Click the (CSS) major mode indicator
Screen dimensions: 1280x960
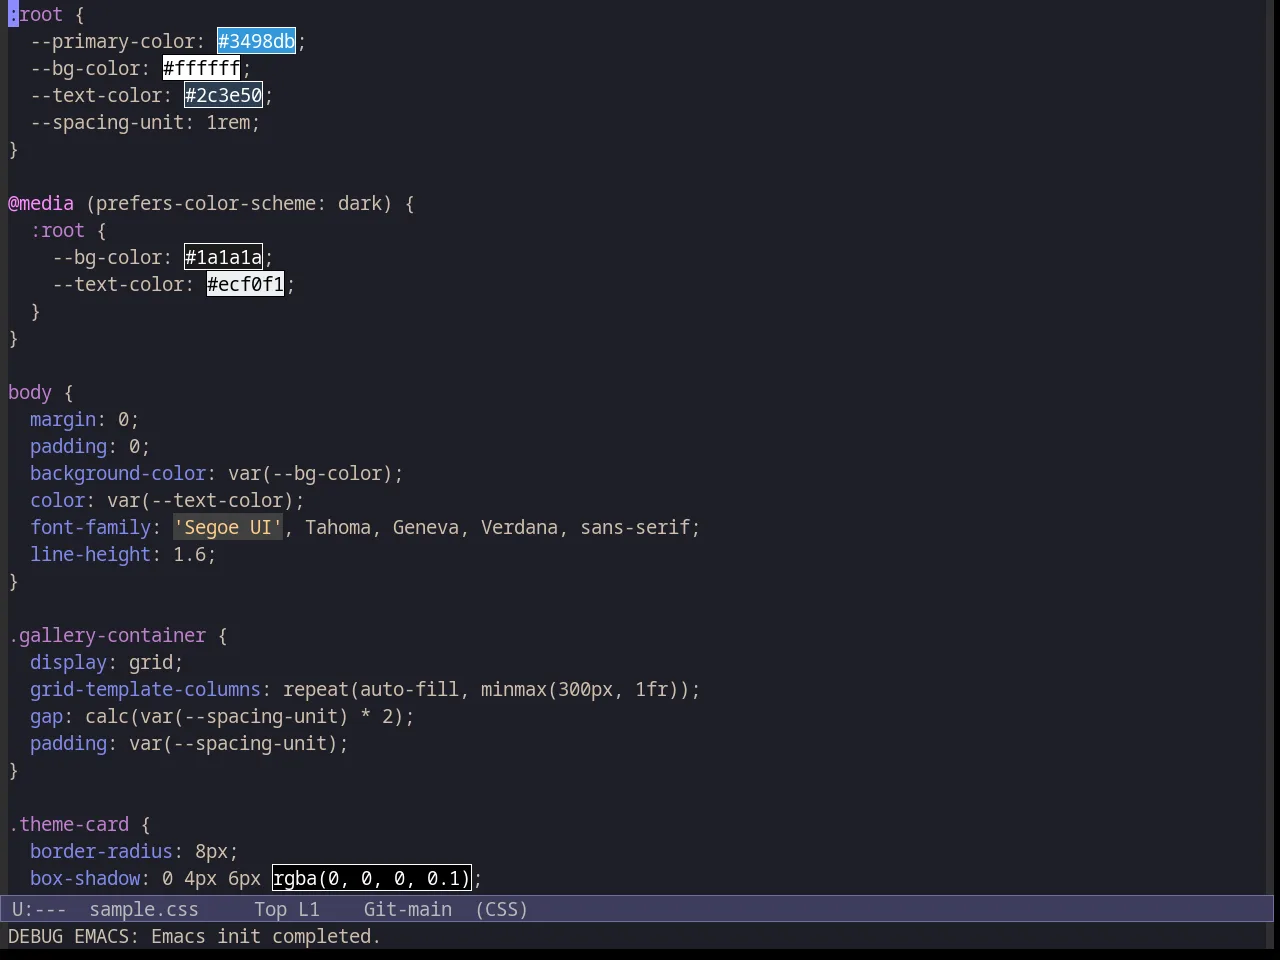coord(502,909)
